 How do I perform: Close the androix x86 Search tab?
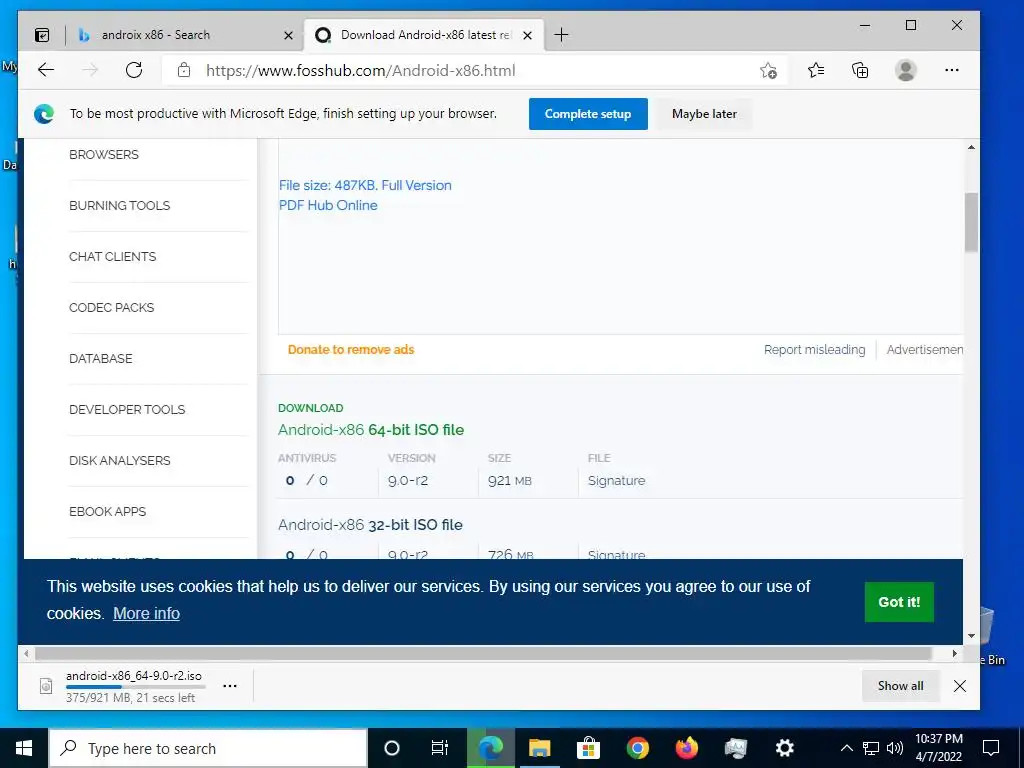pyautogui.click(x=288, y=35)
